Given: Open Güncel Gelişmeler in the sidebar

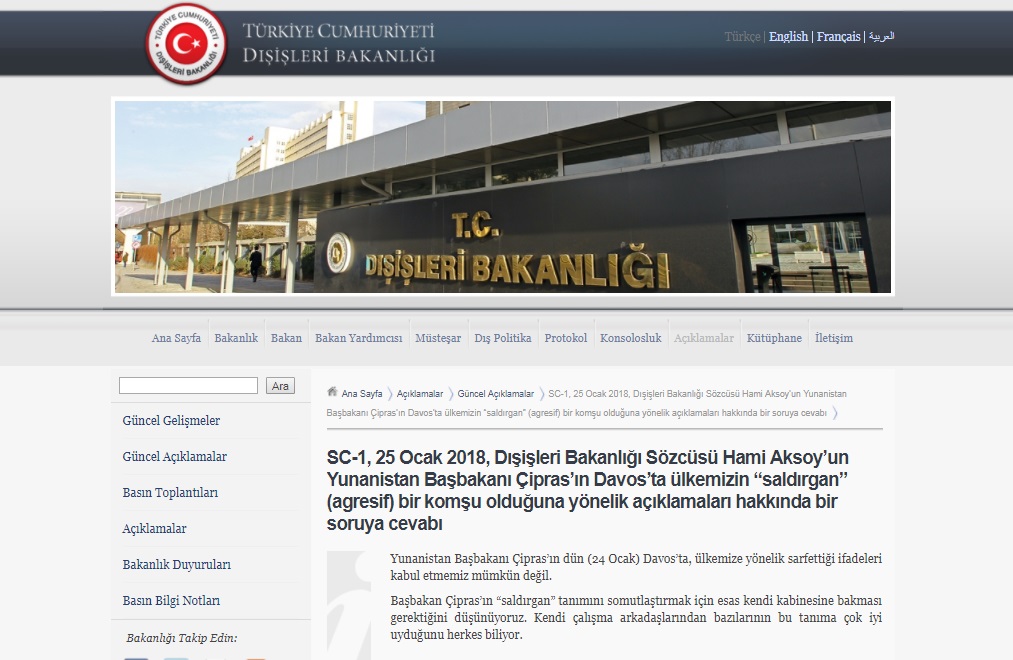Looking at the screenshot, I should tap(171, 421).
